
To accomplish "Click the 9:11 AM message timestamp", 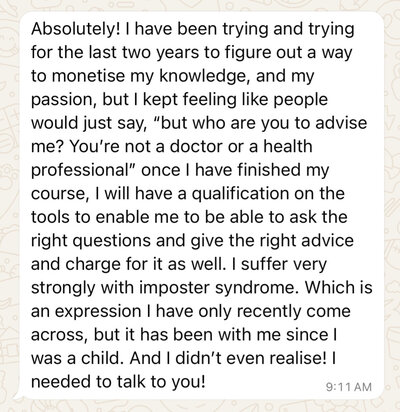I will click(348, 387).
